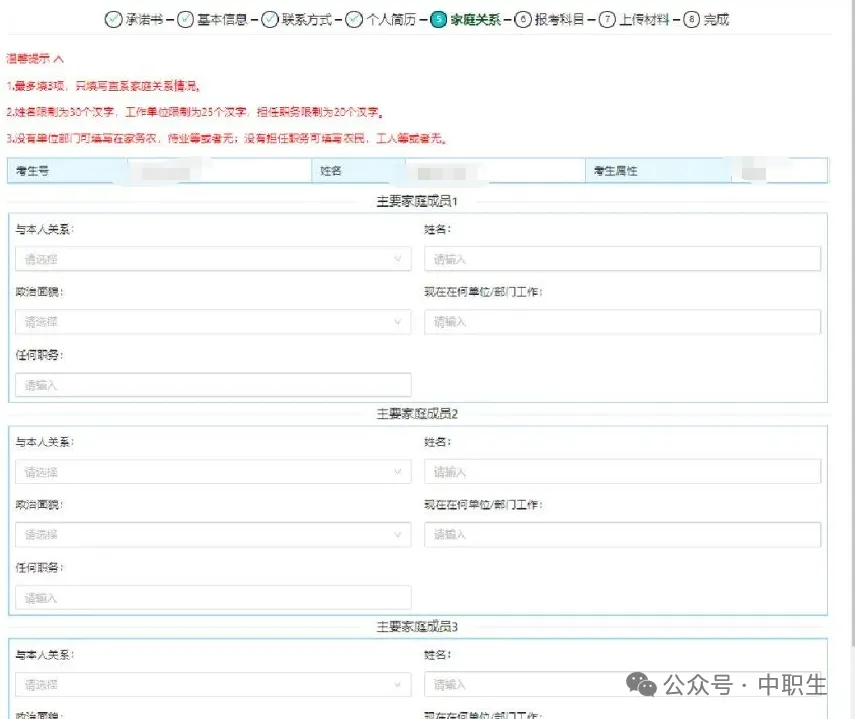Open 与本人关系 dropdown for family member 2
Screen dimensions: 855x719
(213, 472)
